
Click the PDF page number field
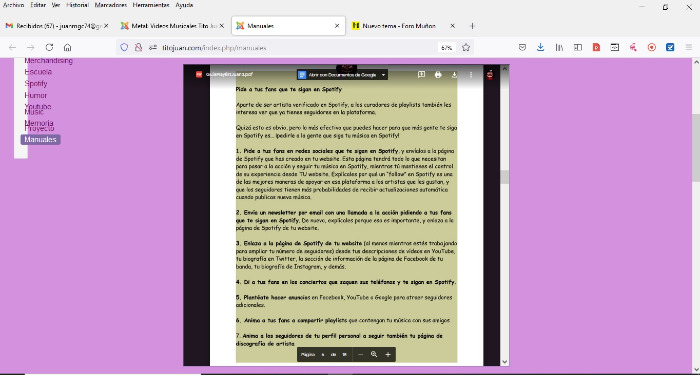[323, 354]
